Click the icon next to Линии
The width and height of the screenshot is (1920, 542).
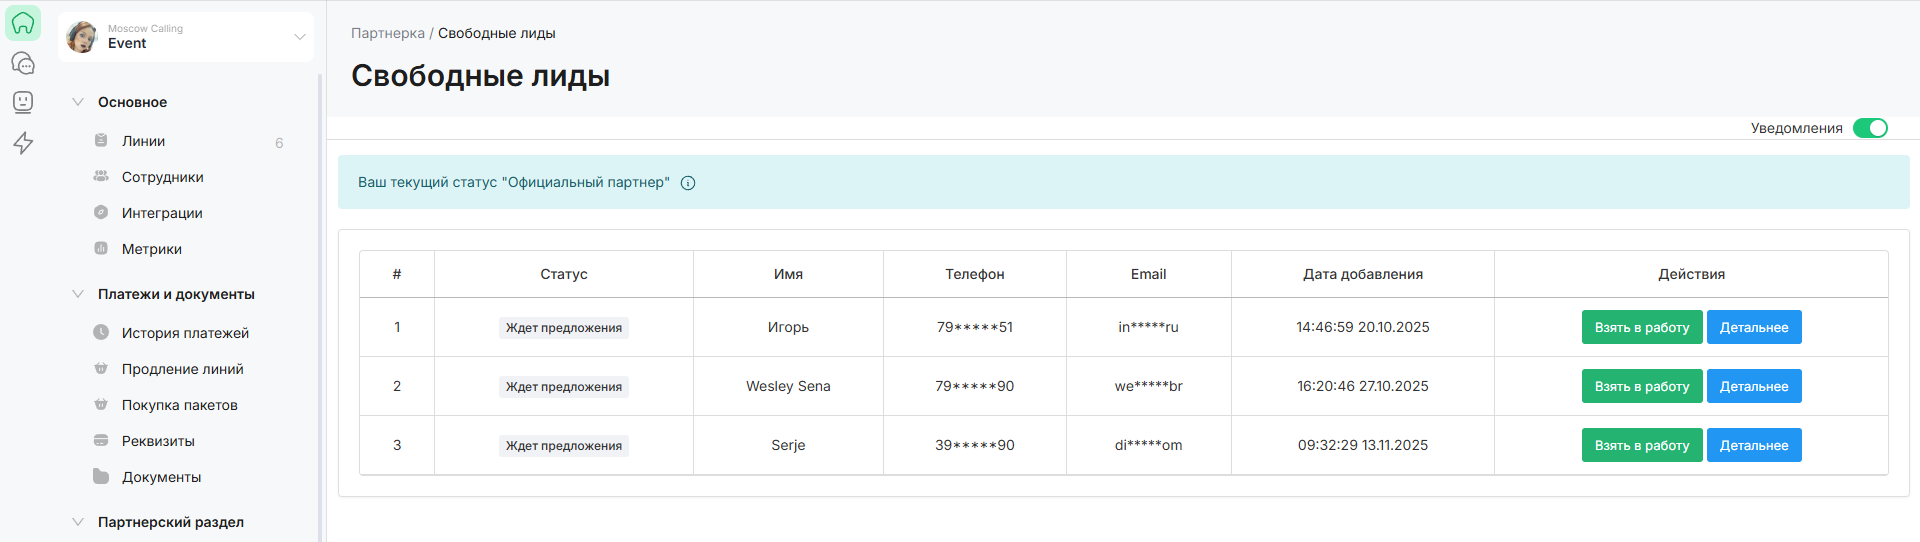click(101, 141)
